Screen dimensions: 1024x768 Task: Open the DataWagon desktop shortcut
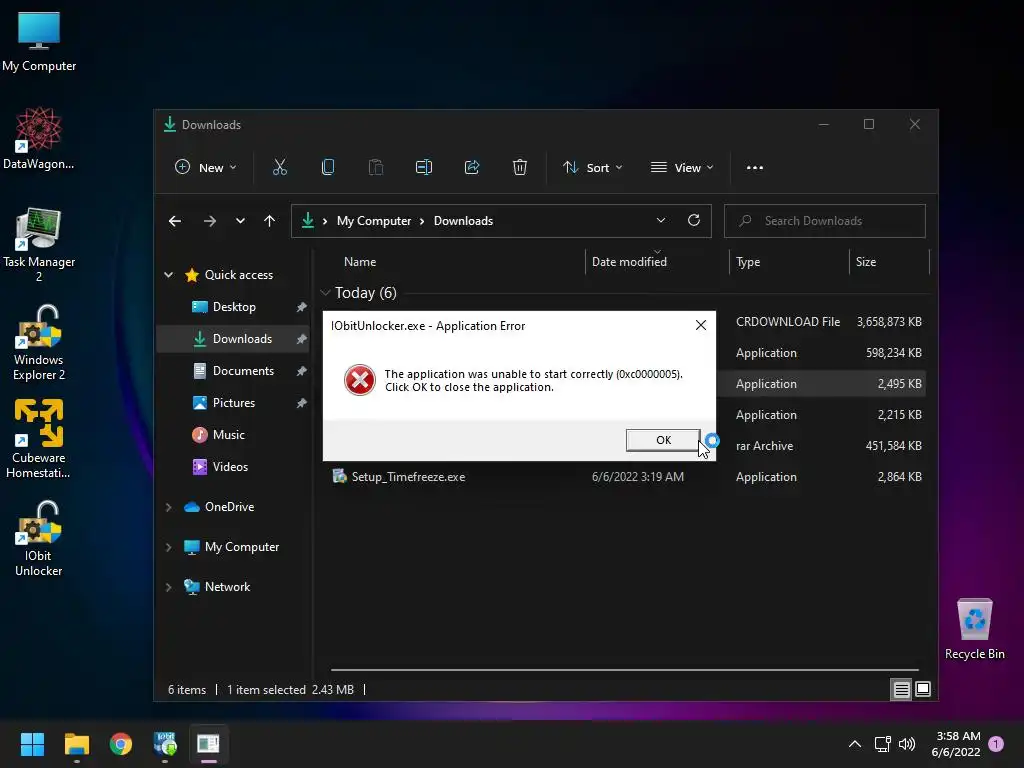point(39,138)
